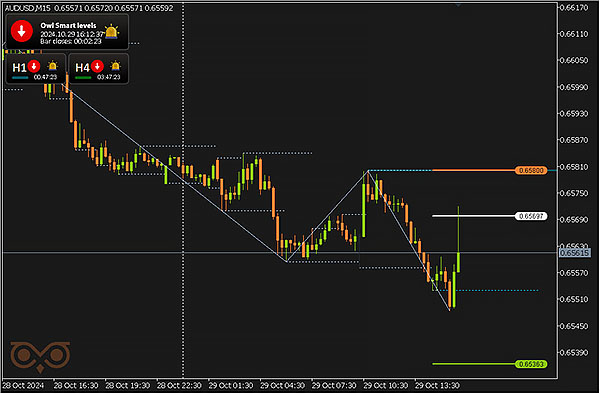The image size is (600, 394).
Task: Select the green 0.65383 price level tag
Action: click(531, 364)
